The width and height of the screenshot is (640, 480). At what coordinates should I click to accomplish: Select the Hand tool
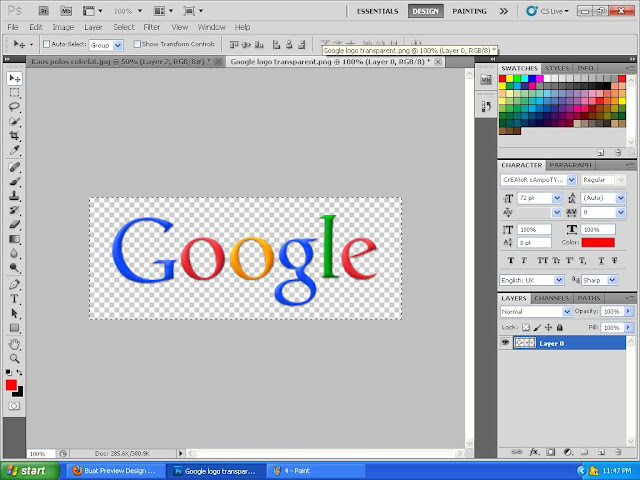pyautogui.click(x=14, y=344)
